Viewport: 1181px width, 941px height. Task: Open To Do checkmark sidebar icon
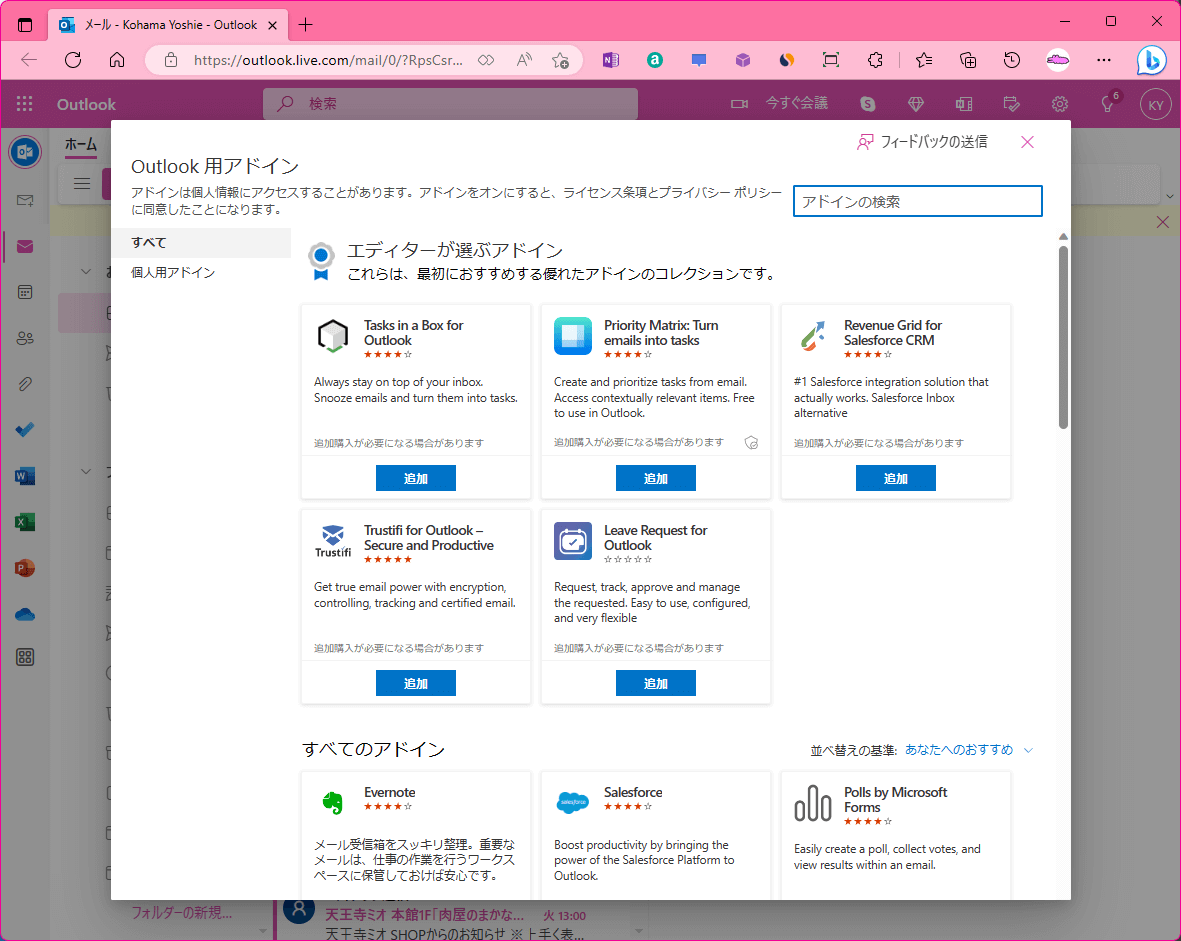[25, 430]
